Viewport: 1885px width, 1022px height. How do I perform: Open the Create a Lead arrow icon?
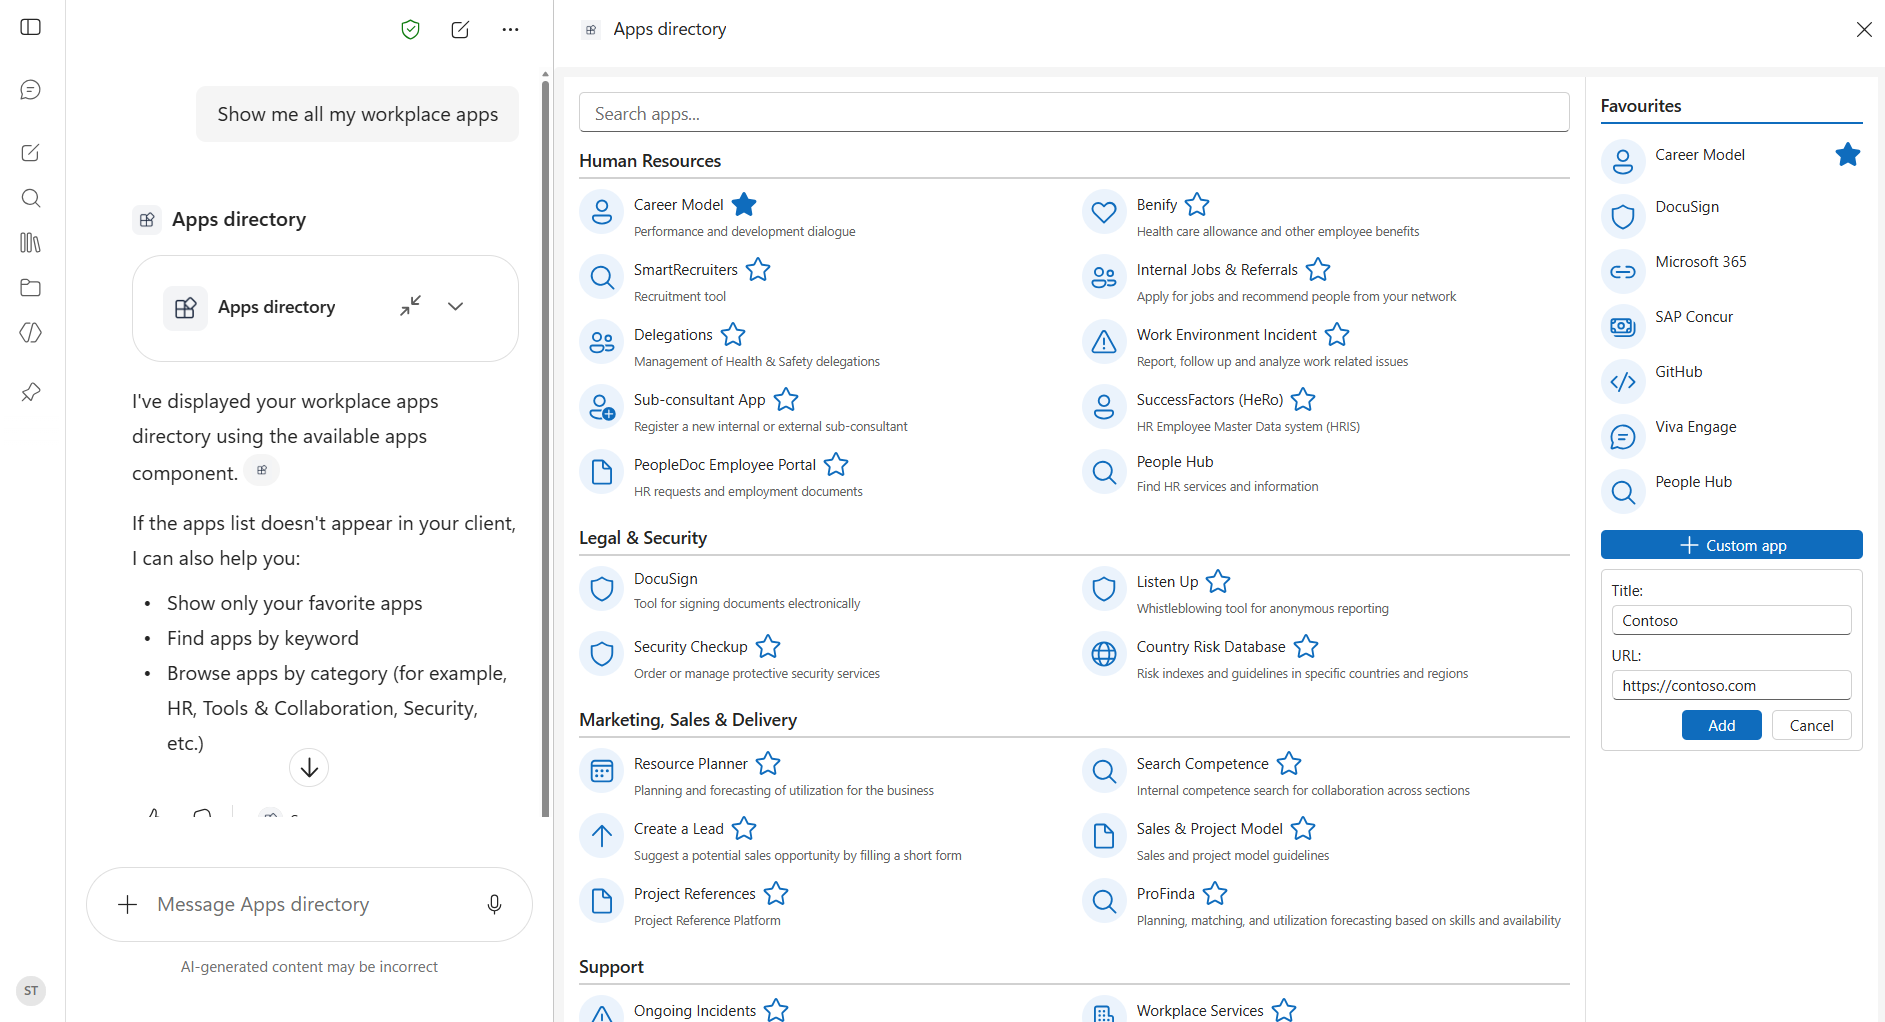[602, 836]
